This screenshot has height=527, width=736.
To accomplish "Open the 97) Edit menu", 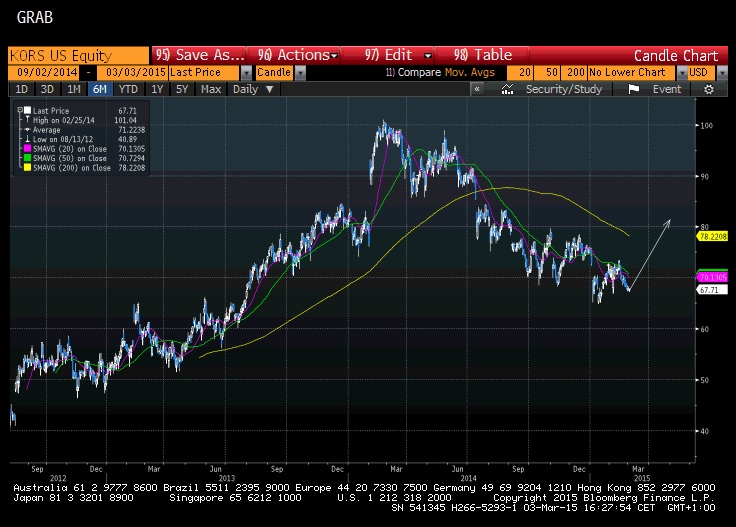I will pyautogui.click(x=398, y=55).
